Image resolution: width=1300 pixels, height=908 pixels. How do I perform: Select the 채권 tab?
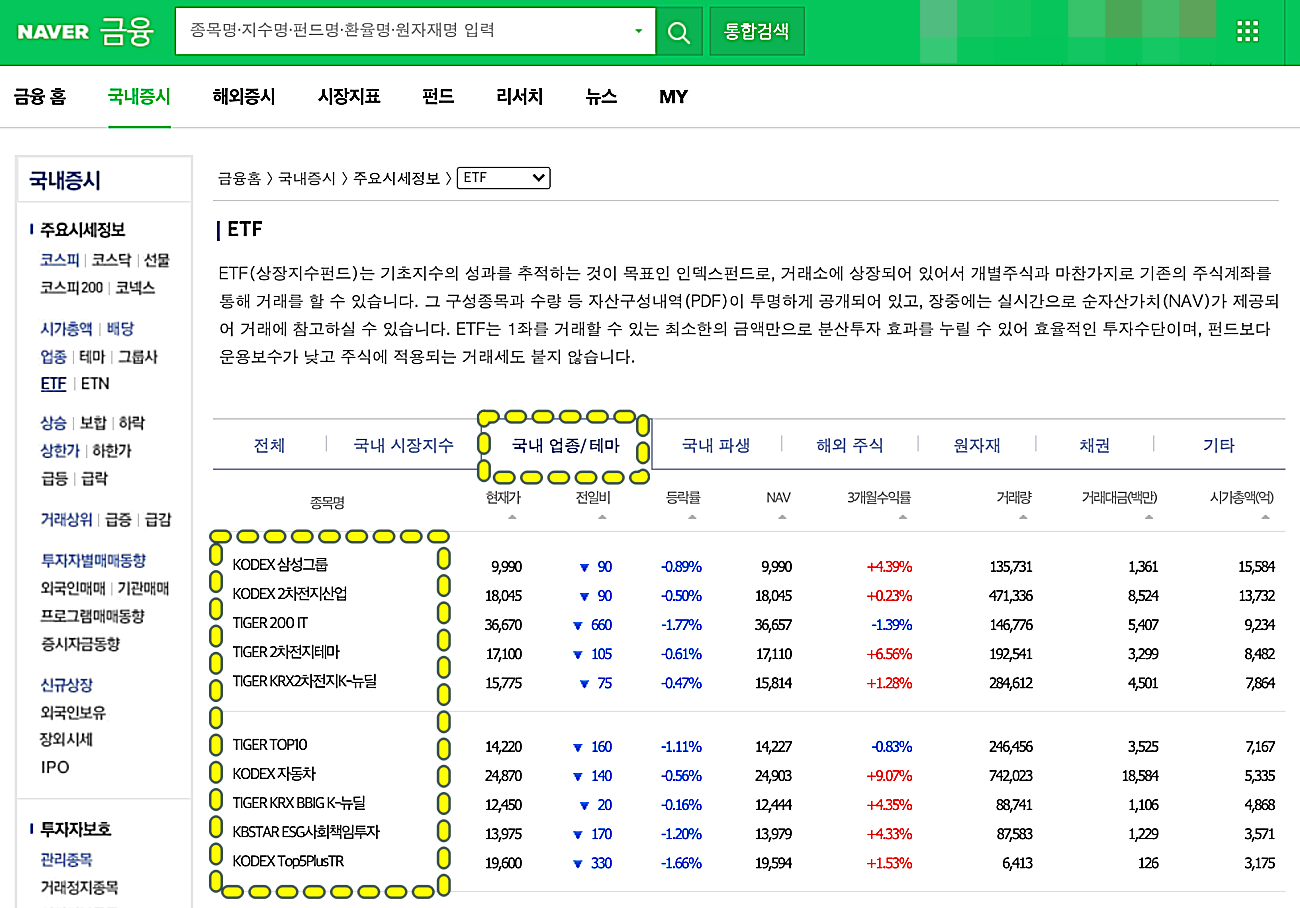pos(1095,446)
